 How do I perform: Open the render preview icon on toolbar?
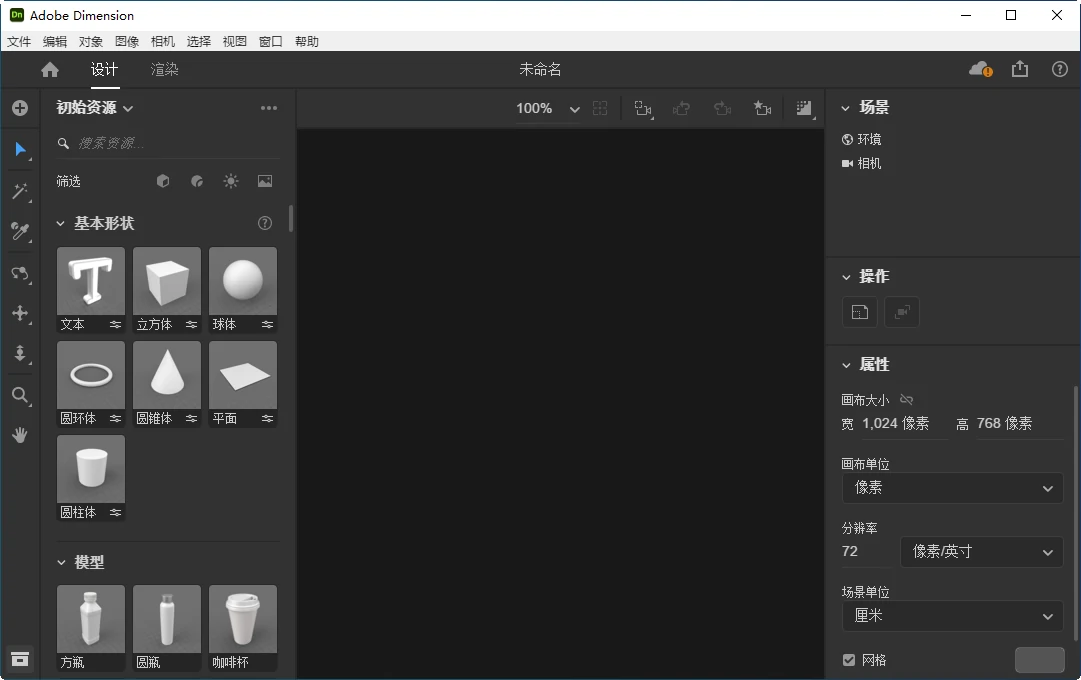point(805,108)
